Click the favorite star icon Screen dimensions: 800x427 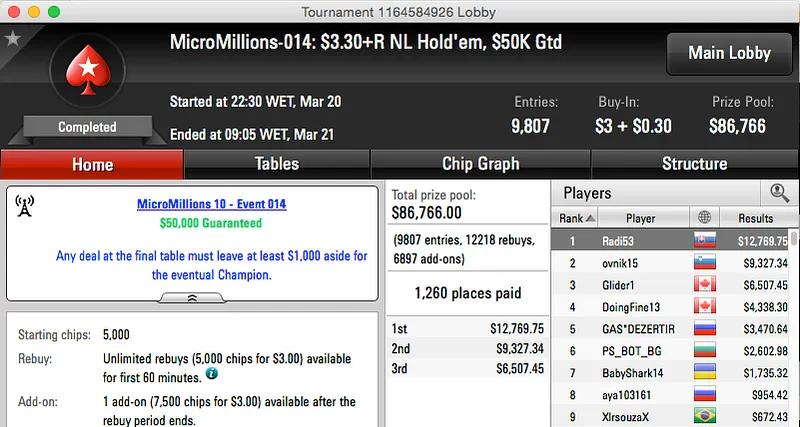[13, 38]
